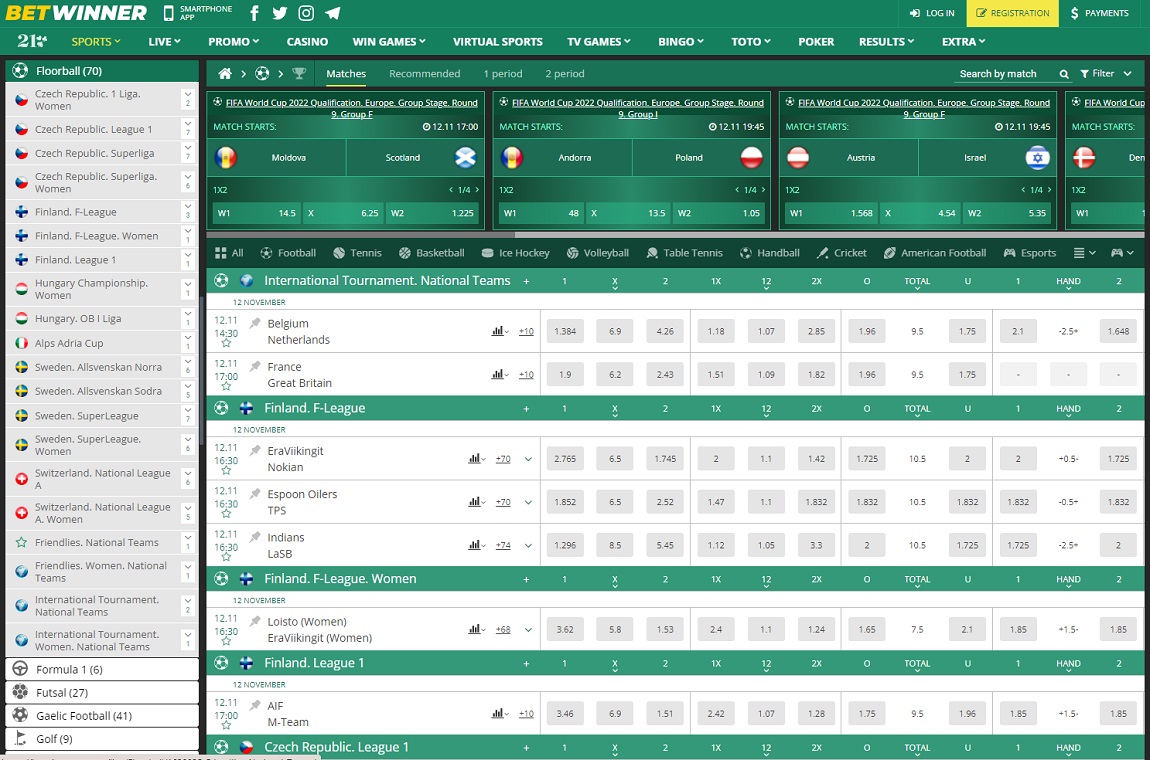Open the more sports list dropdown

tap(1085, 253)
